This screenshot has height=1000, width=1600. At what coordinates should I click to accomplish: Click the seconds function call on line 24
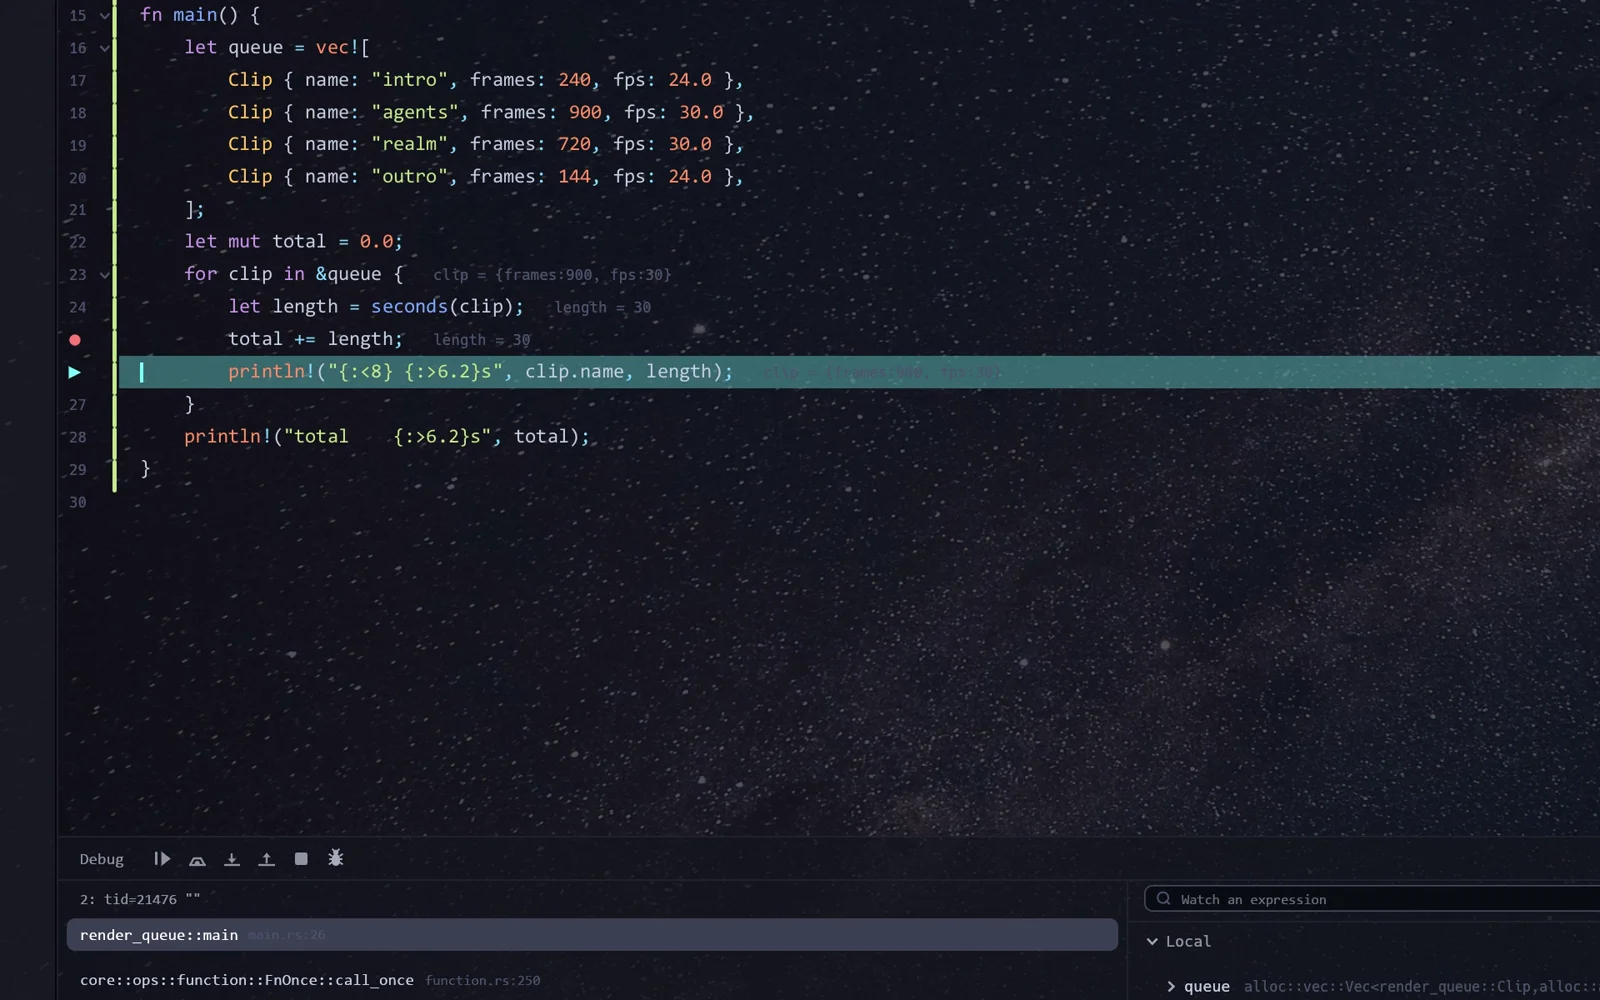[x=409, y=307]
